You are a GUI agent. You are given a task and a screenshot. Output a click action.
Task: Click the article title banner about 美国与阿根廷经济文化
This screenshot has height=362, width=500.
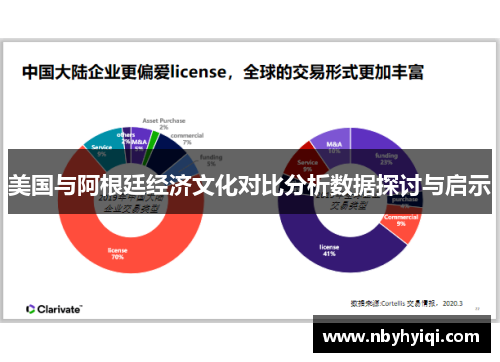click(250, 182)
